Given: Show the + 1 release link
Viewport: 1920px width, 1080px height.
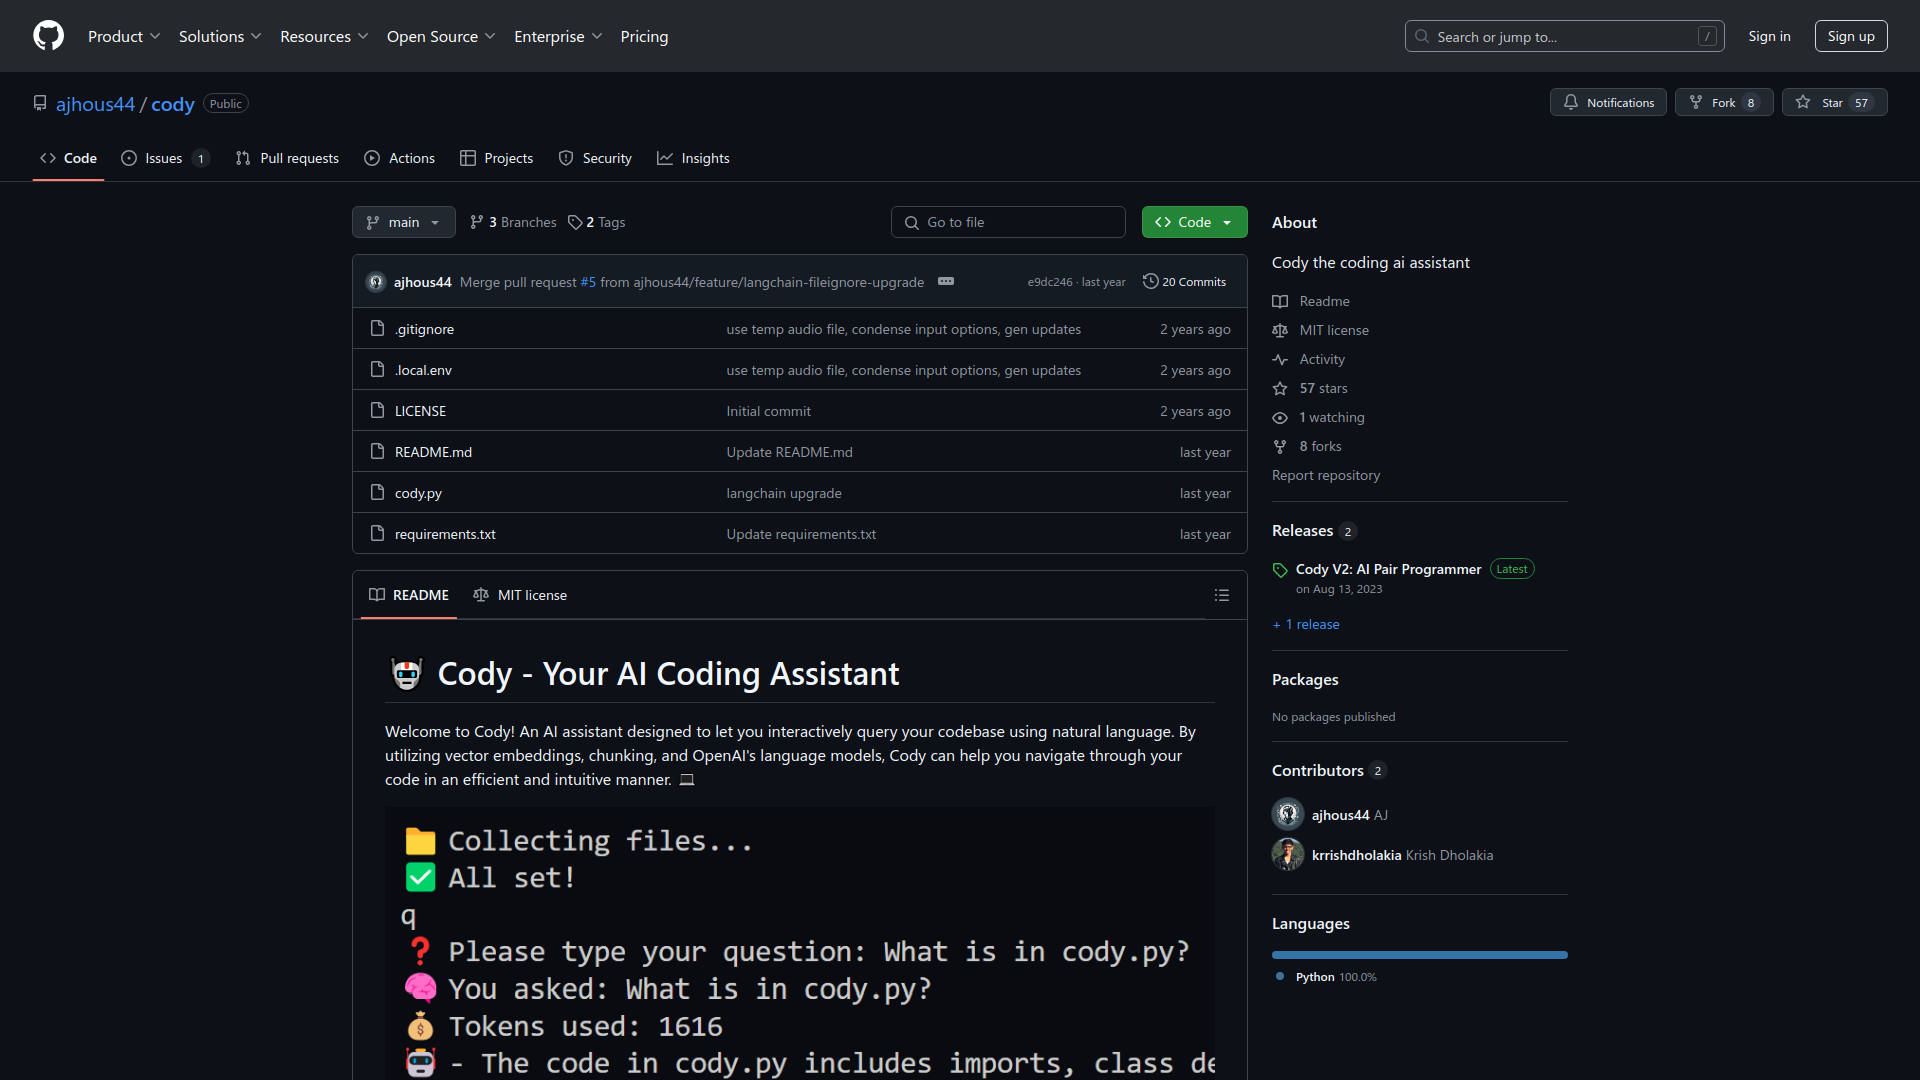Looking at the screenshot, I should point(1306,624).
